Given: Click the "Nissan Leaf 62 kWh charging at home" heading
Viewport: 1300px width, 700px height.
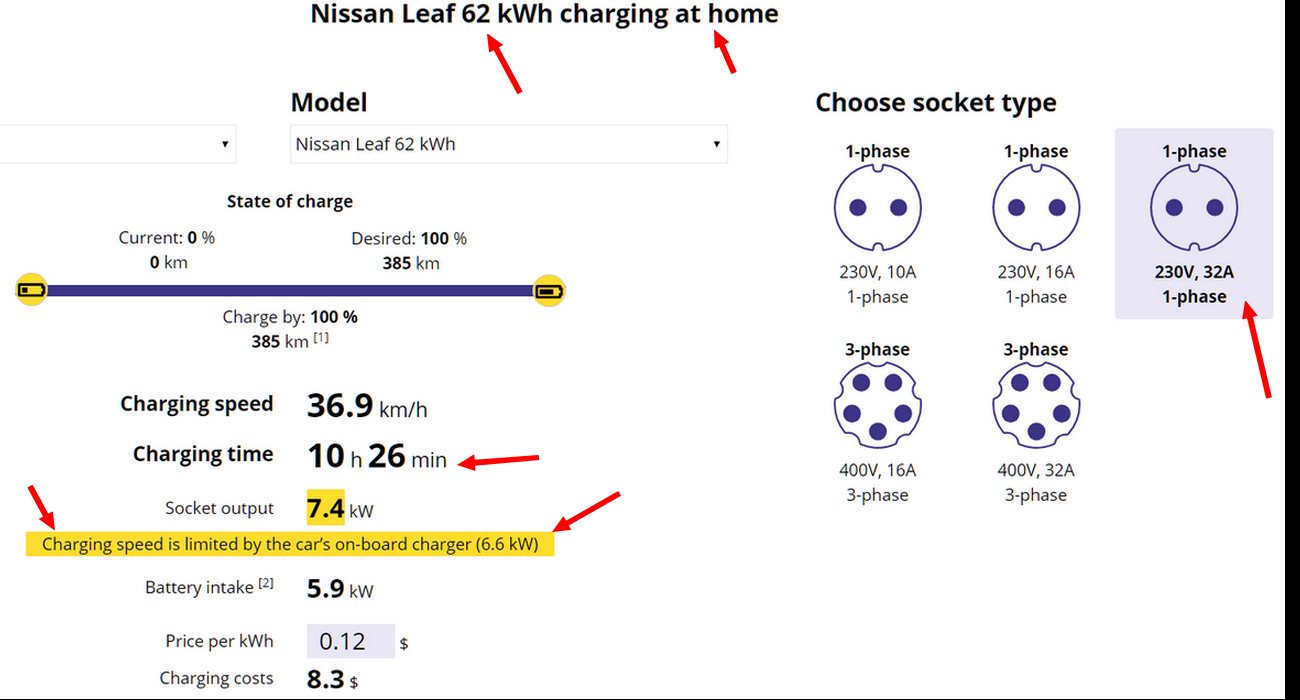Looking at the screenshot, I should (x=544, y=14).
